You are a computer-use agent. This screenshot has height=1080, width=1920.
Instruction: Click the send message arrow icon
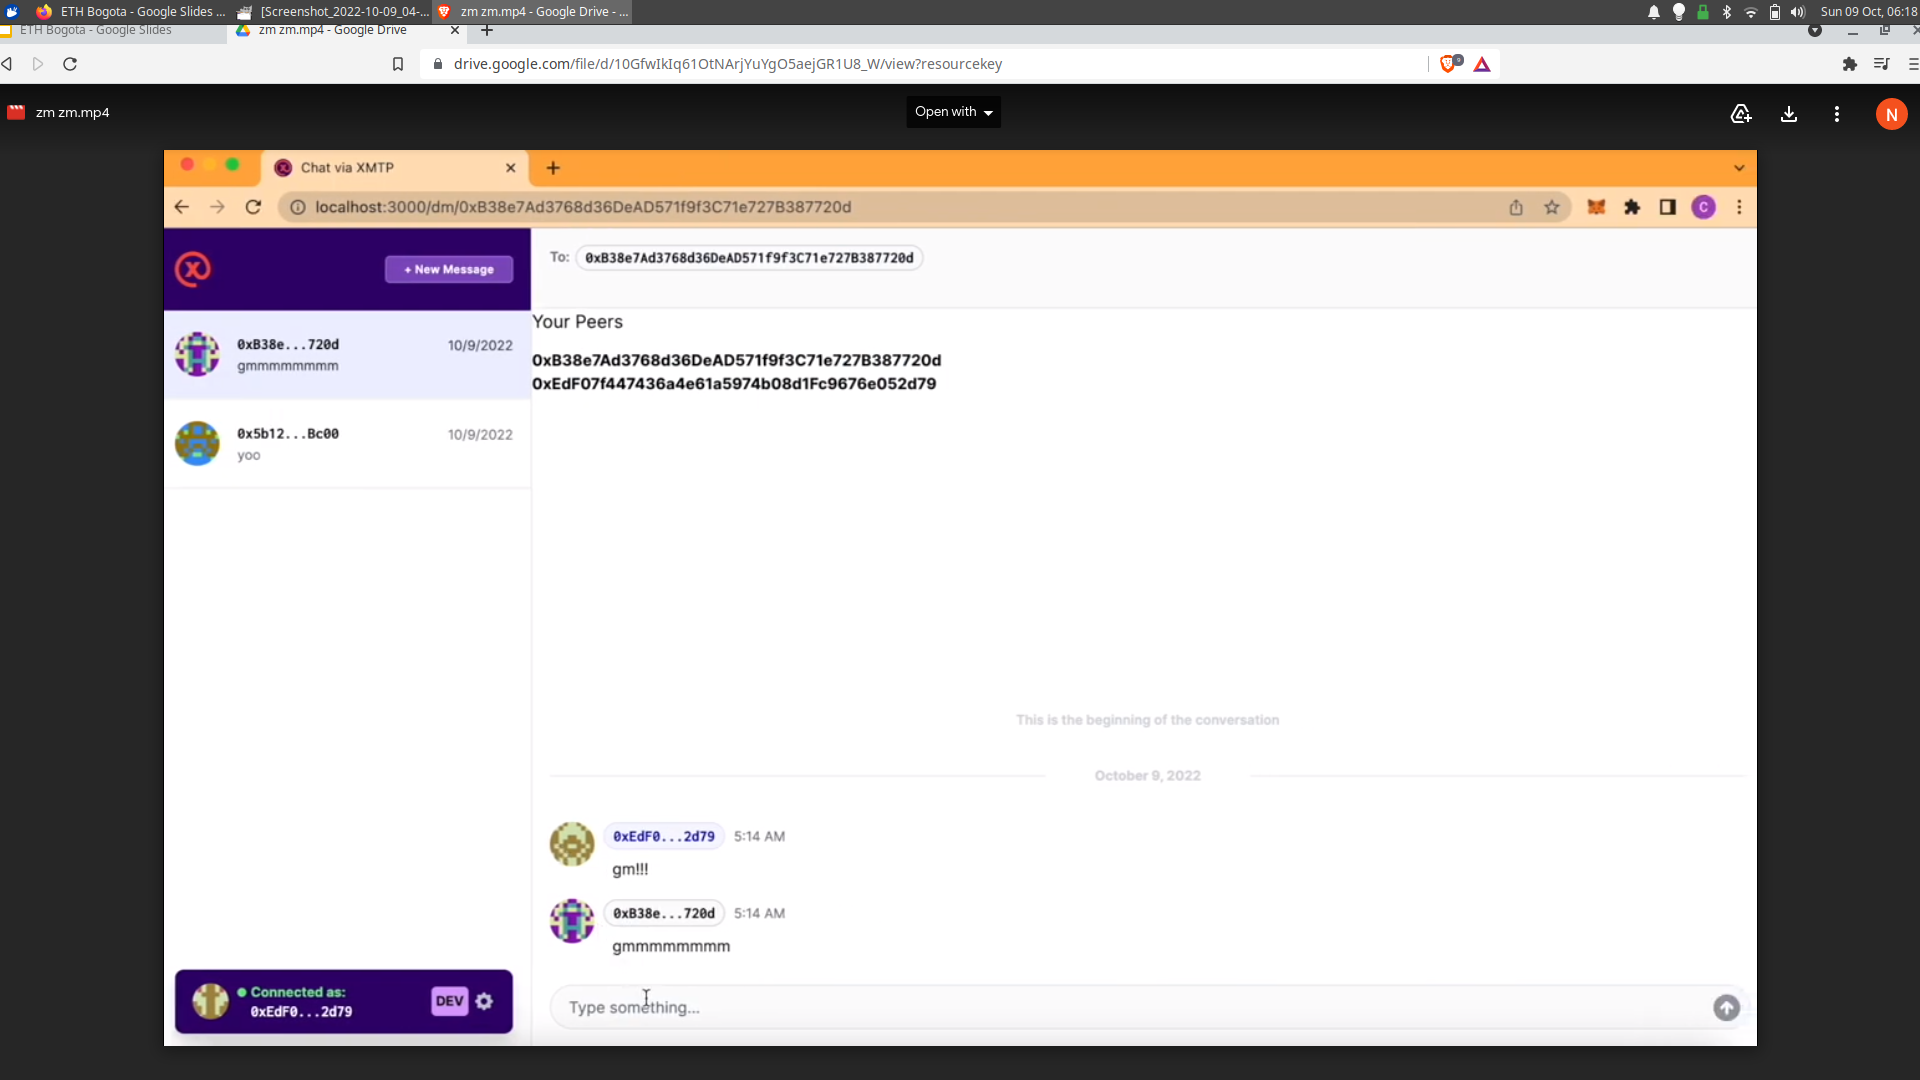click(1726, 1007)
